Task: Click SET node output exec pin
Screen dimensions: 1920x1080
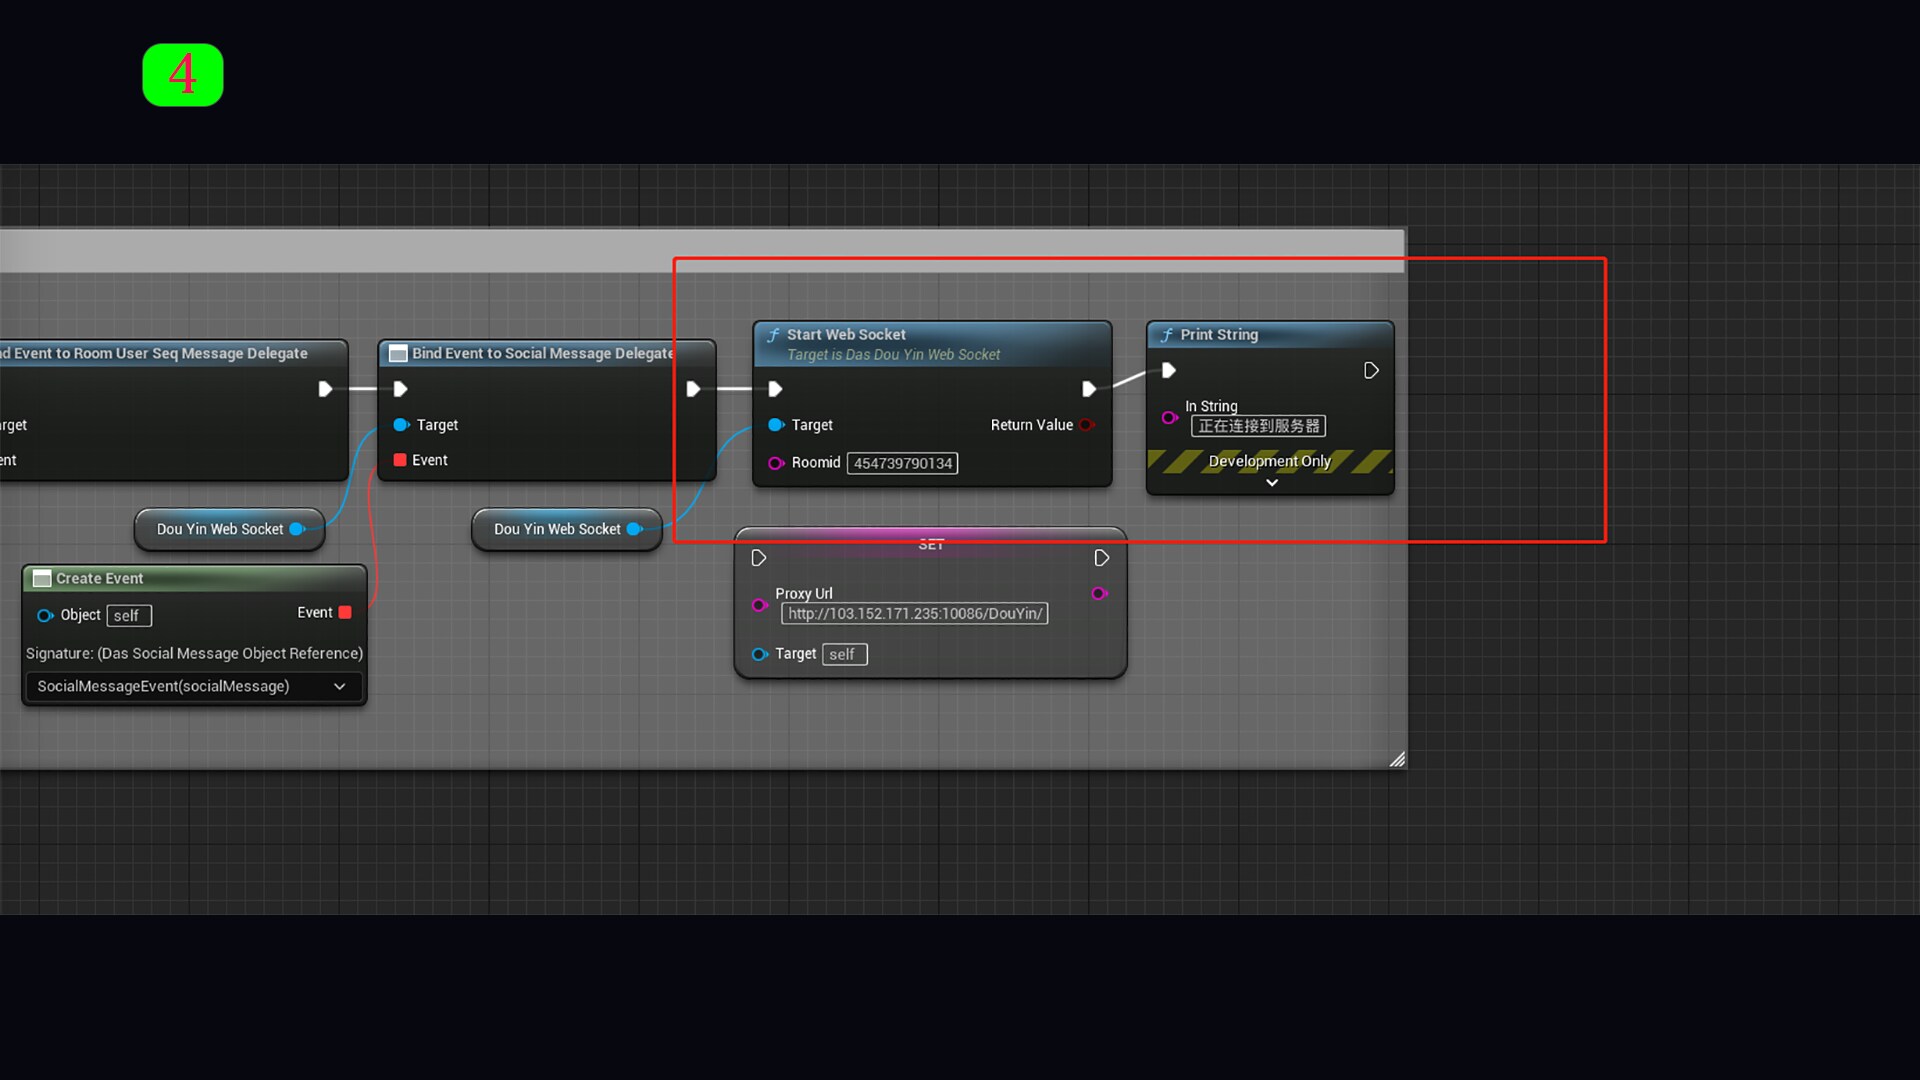Action: 1101,558
